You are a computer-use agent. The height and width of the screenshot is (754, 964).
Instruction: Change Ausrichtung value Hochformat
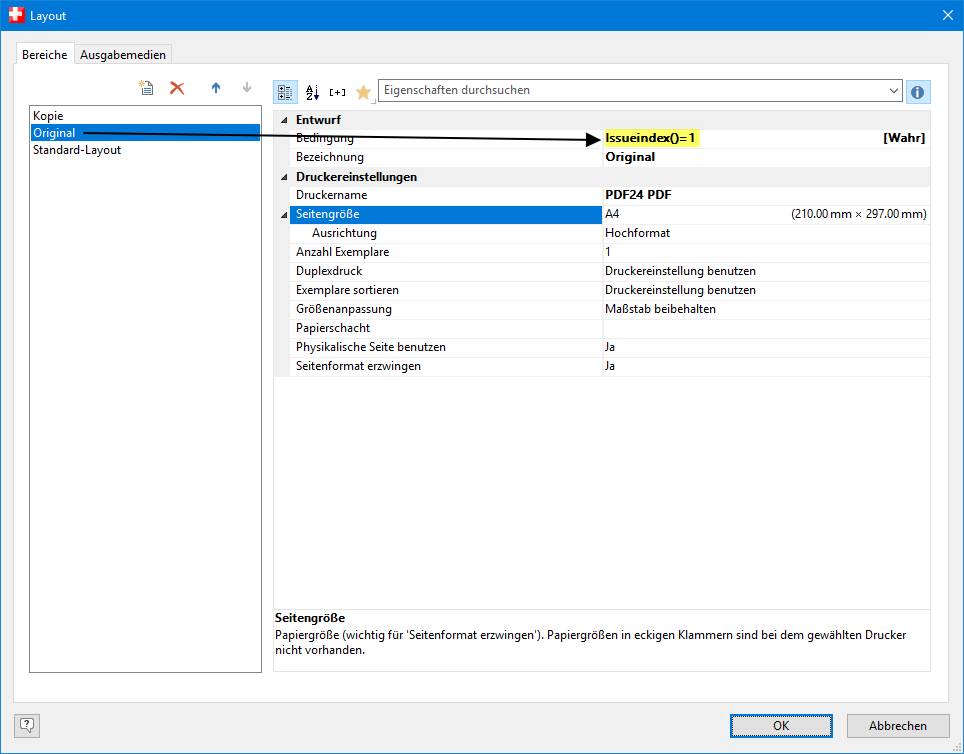766,233
